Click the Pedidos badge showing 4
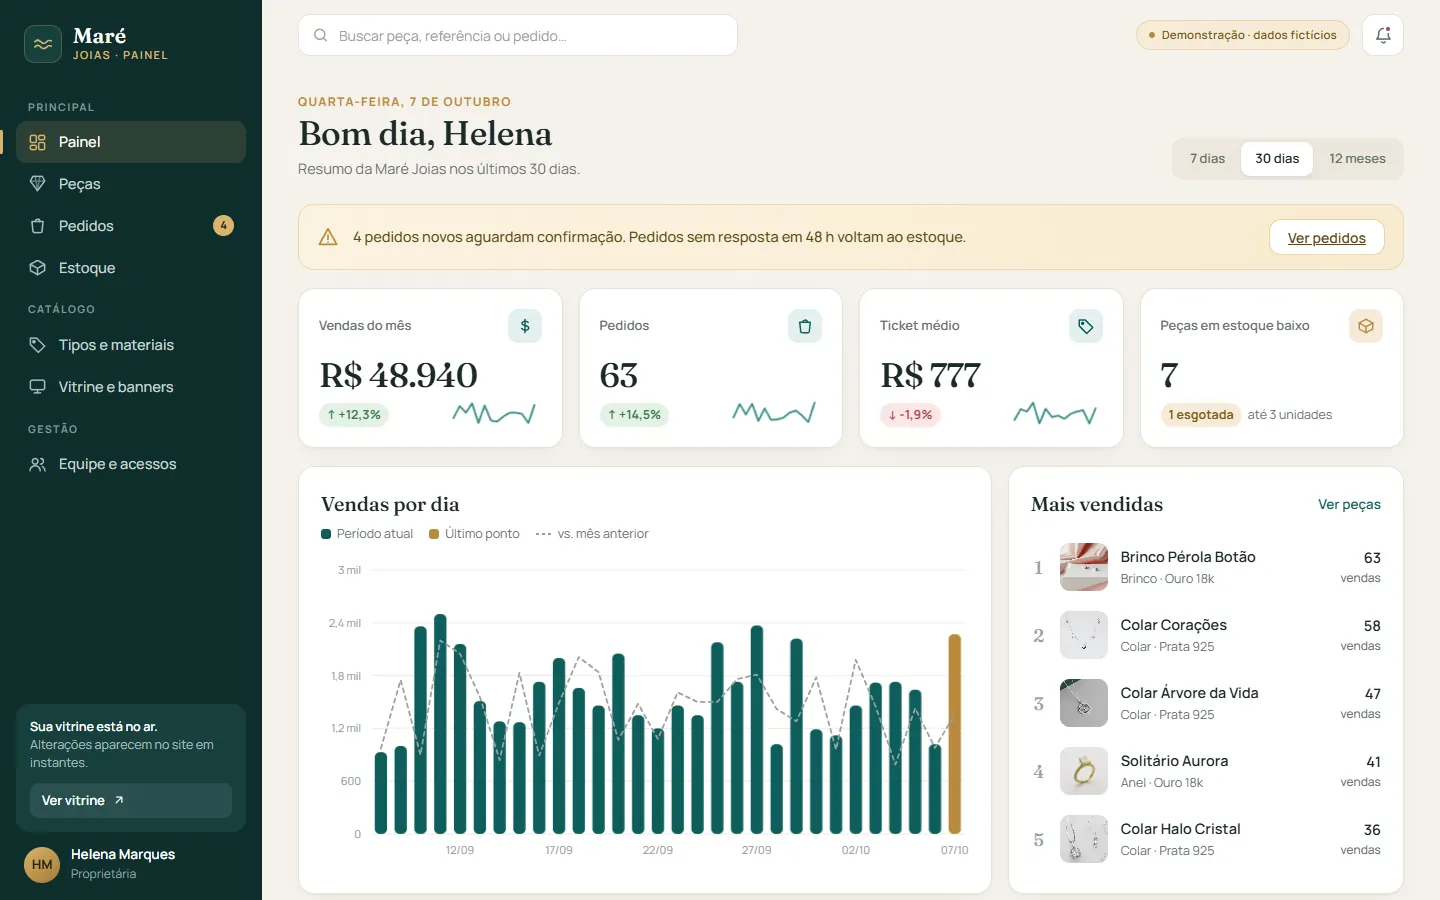 (224, 226)
